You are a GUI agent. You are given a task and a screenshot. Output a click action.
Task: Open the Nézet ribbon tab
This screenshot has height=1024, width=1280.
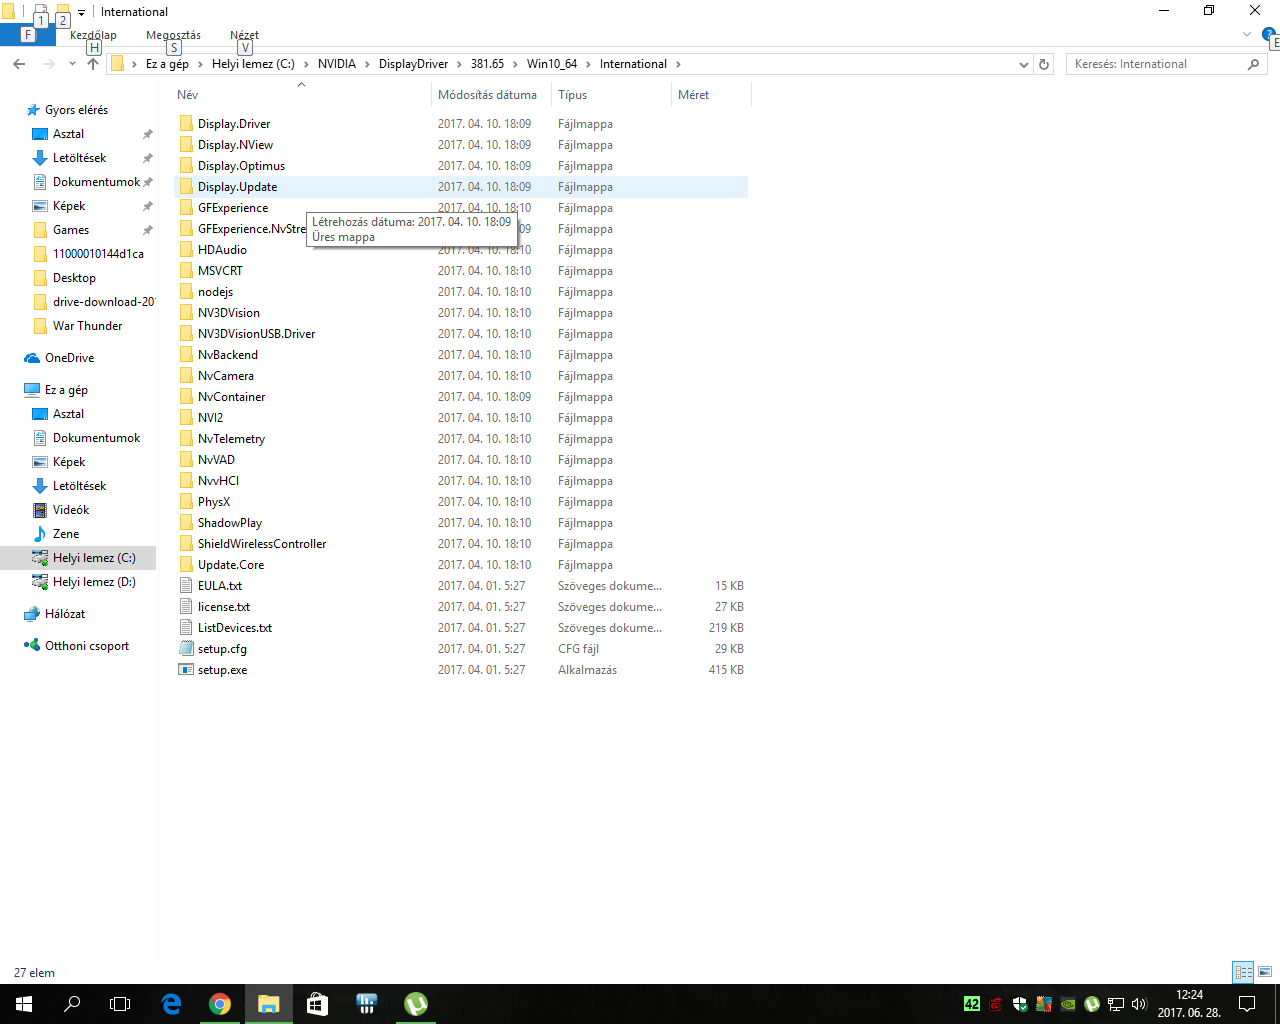pyautogui.click(x=244, y=35)
